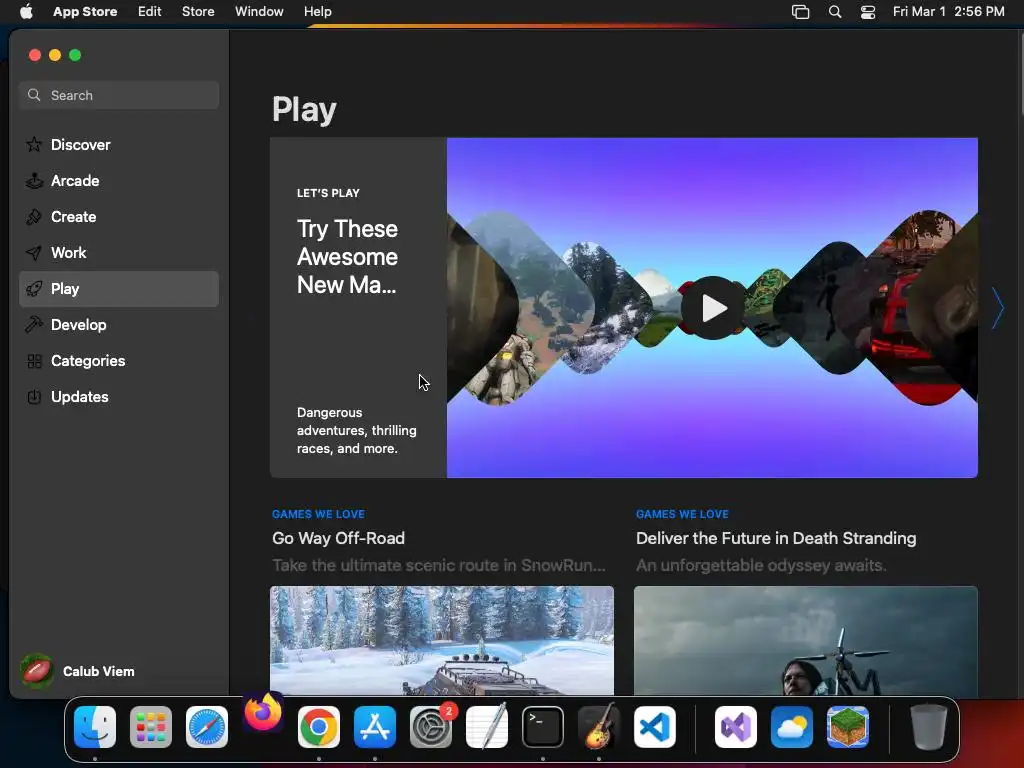
Task: Click the Create paintbrush icon
Action: tap(34, 217)
